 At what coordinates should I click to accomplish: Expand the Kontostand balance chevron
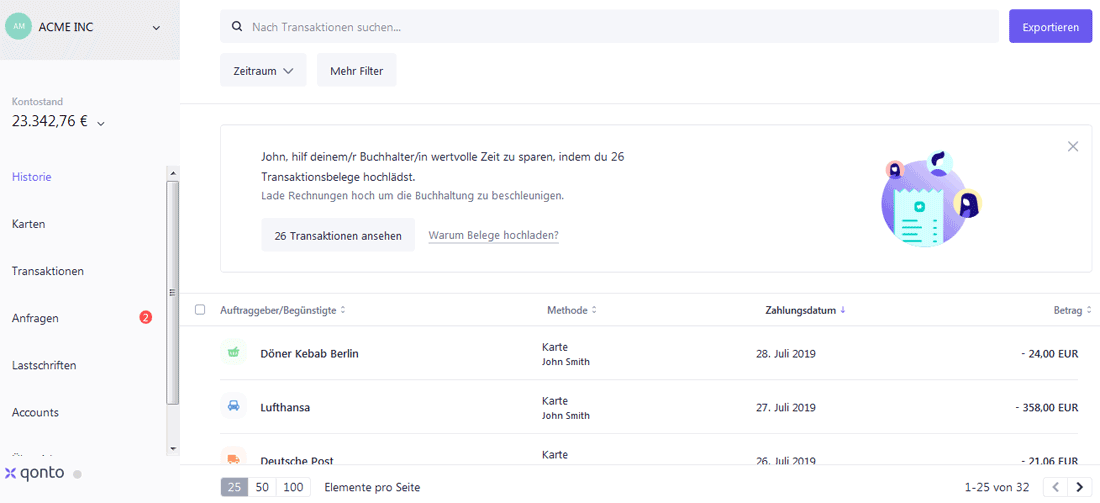[x=101, y=124]
